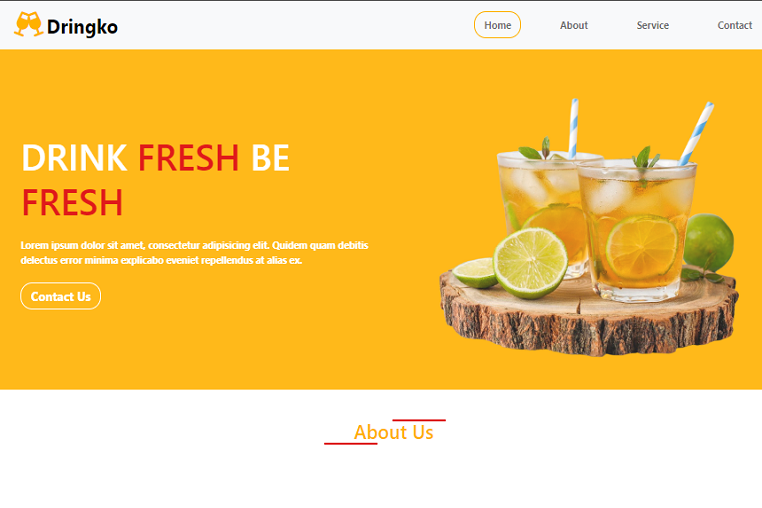The height and width of the screenshot is (508, 762).
Task: Click the lemonade drinks hero image
Action: pyautogui.click(x=589, y=227)
